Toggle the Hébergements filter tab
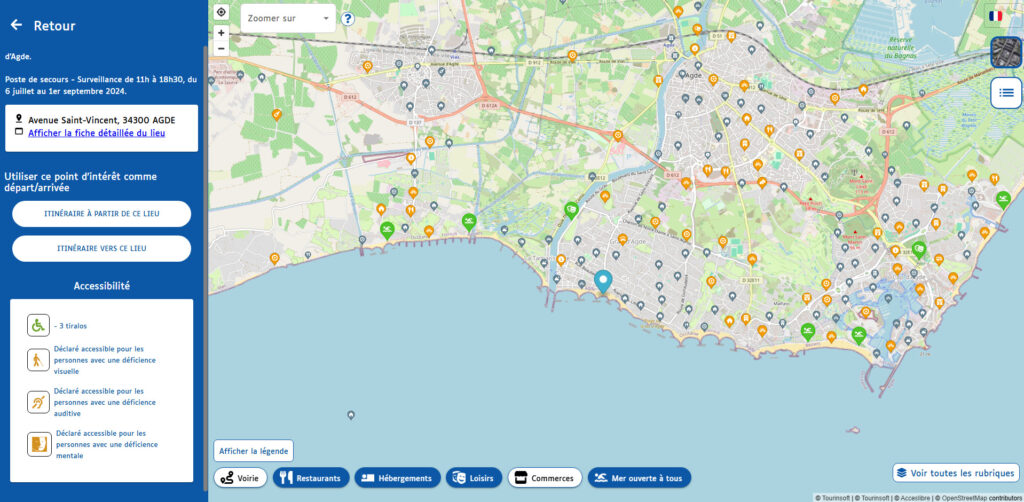Image resolution: width=1024 pixels, height=502 pixels. (397, 478)
